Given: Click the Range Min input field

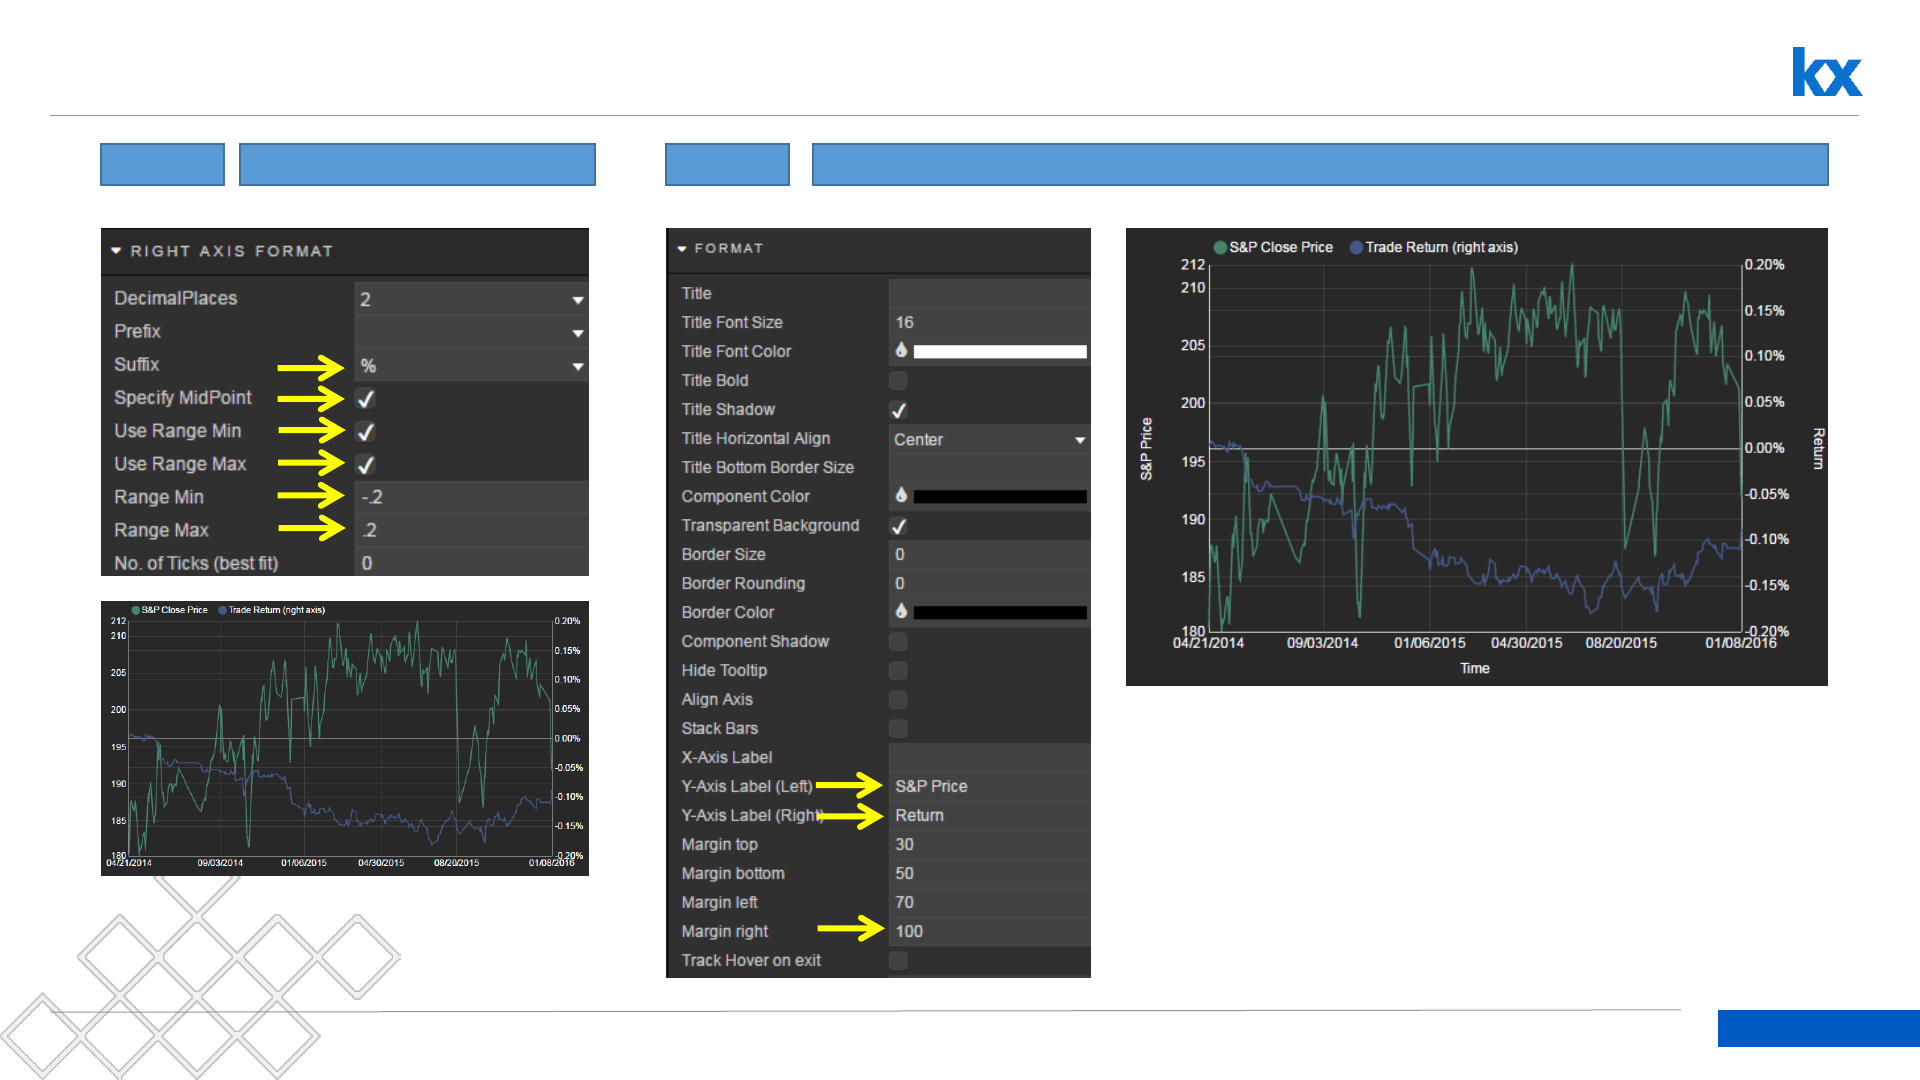Looking at the screenshot, I should [x=470, y=497].
